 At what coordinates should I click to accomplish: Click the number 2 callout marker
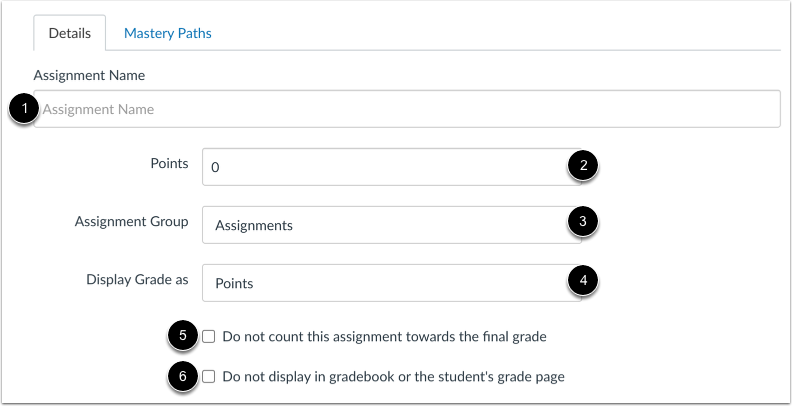[583, 167]
